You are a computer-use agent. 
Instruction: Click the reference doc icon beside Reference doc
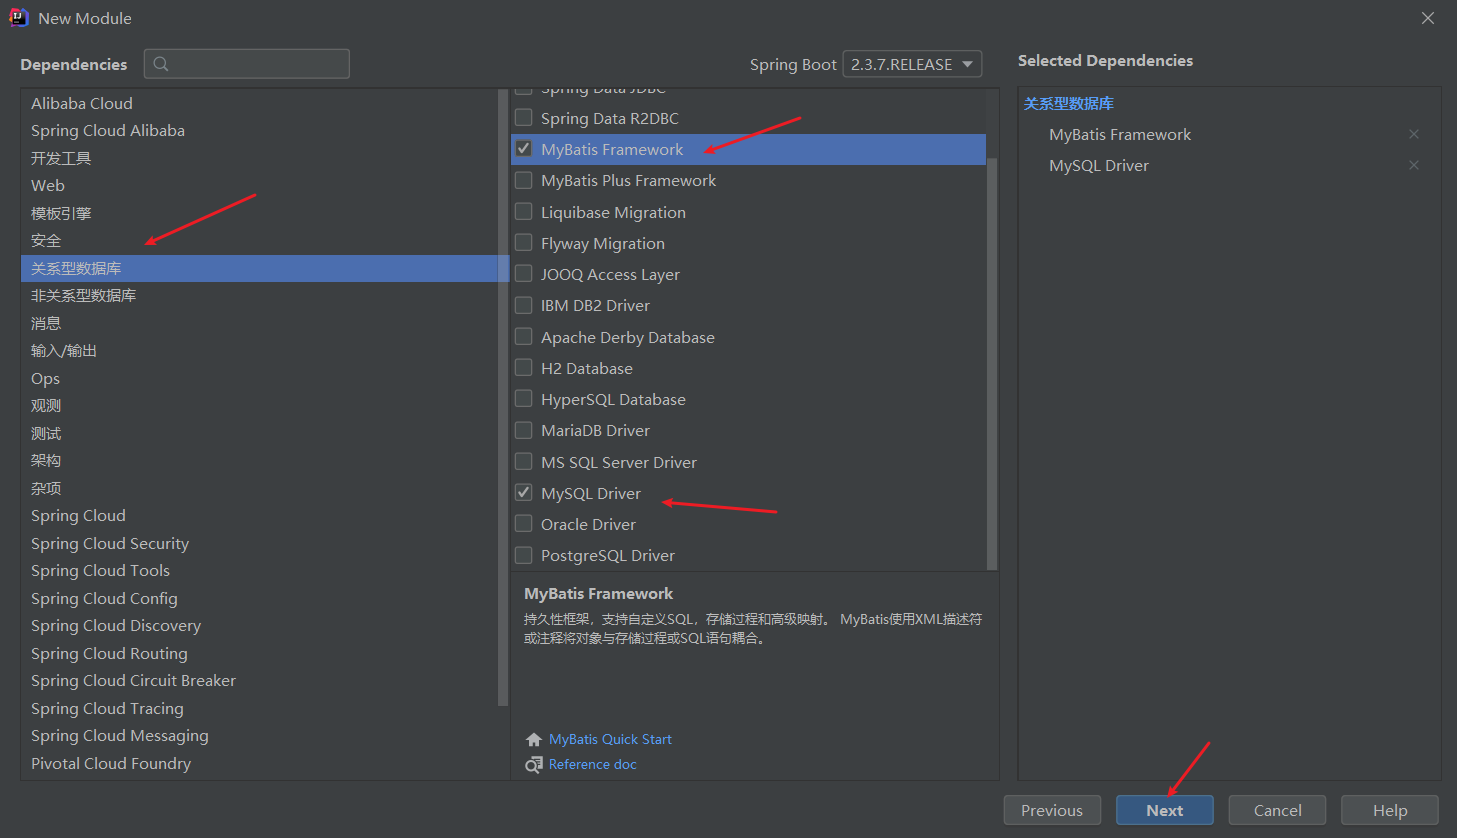click(x=534, y=764)
